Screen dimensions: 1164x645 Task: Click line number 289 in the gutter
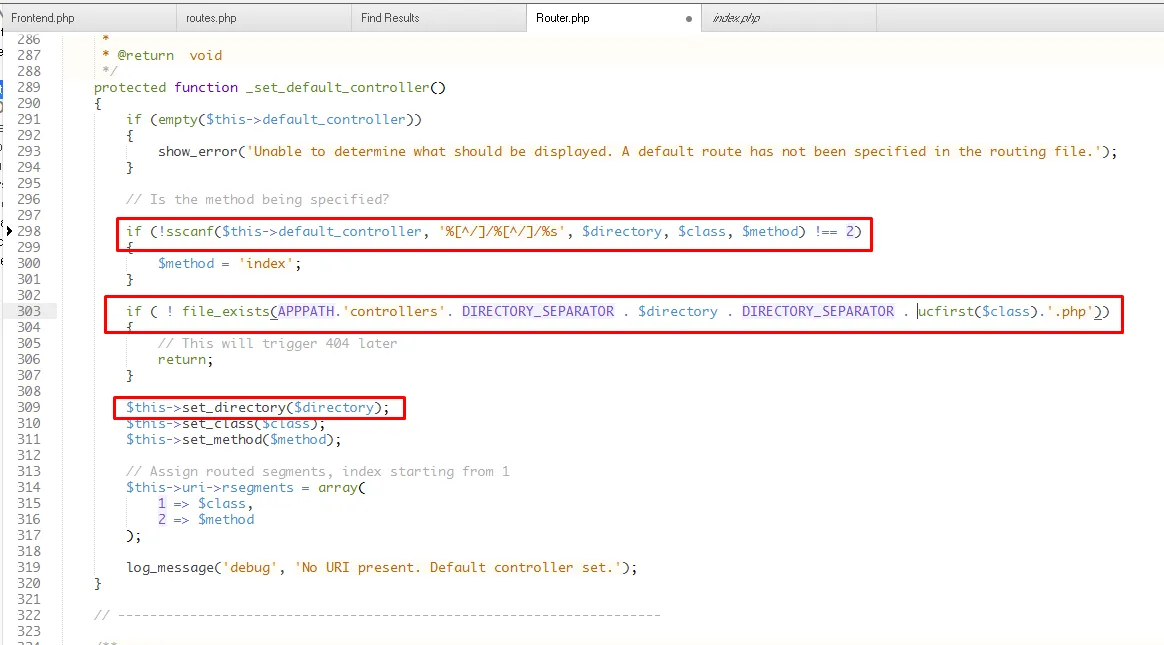click(29, 87)
